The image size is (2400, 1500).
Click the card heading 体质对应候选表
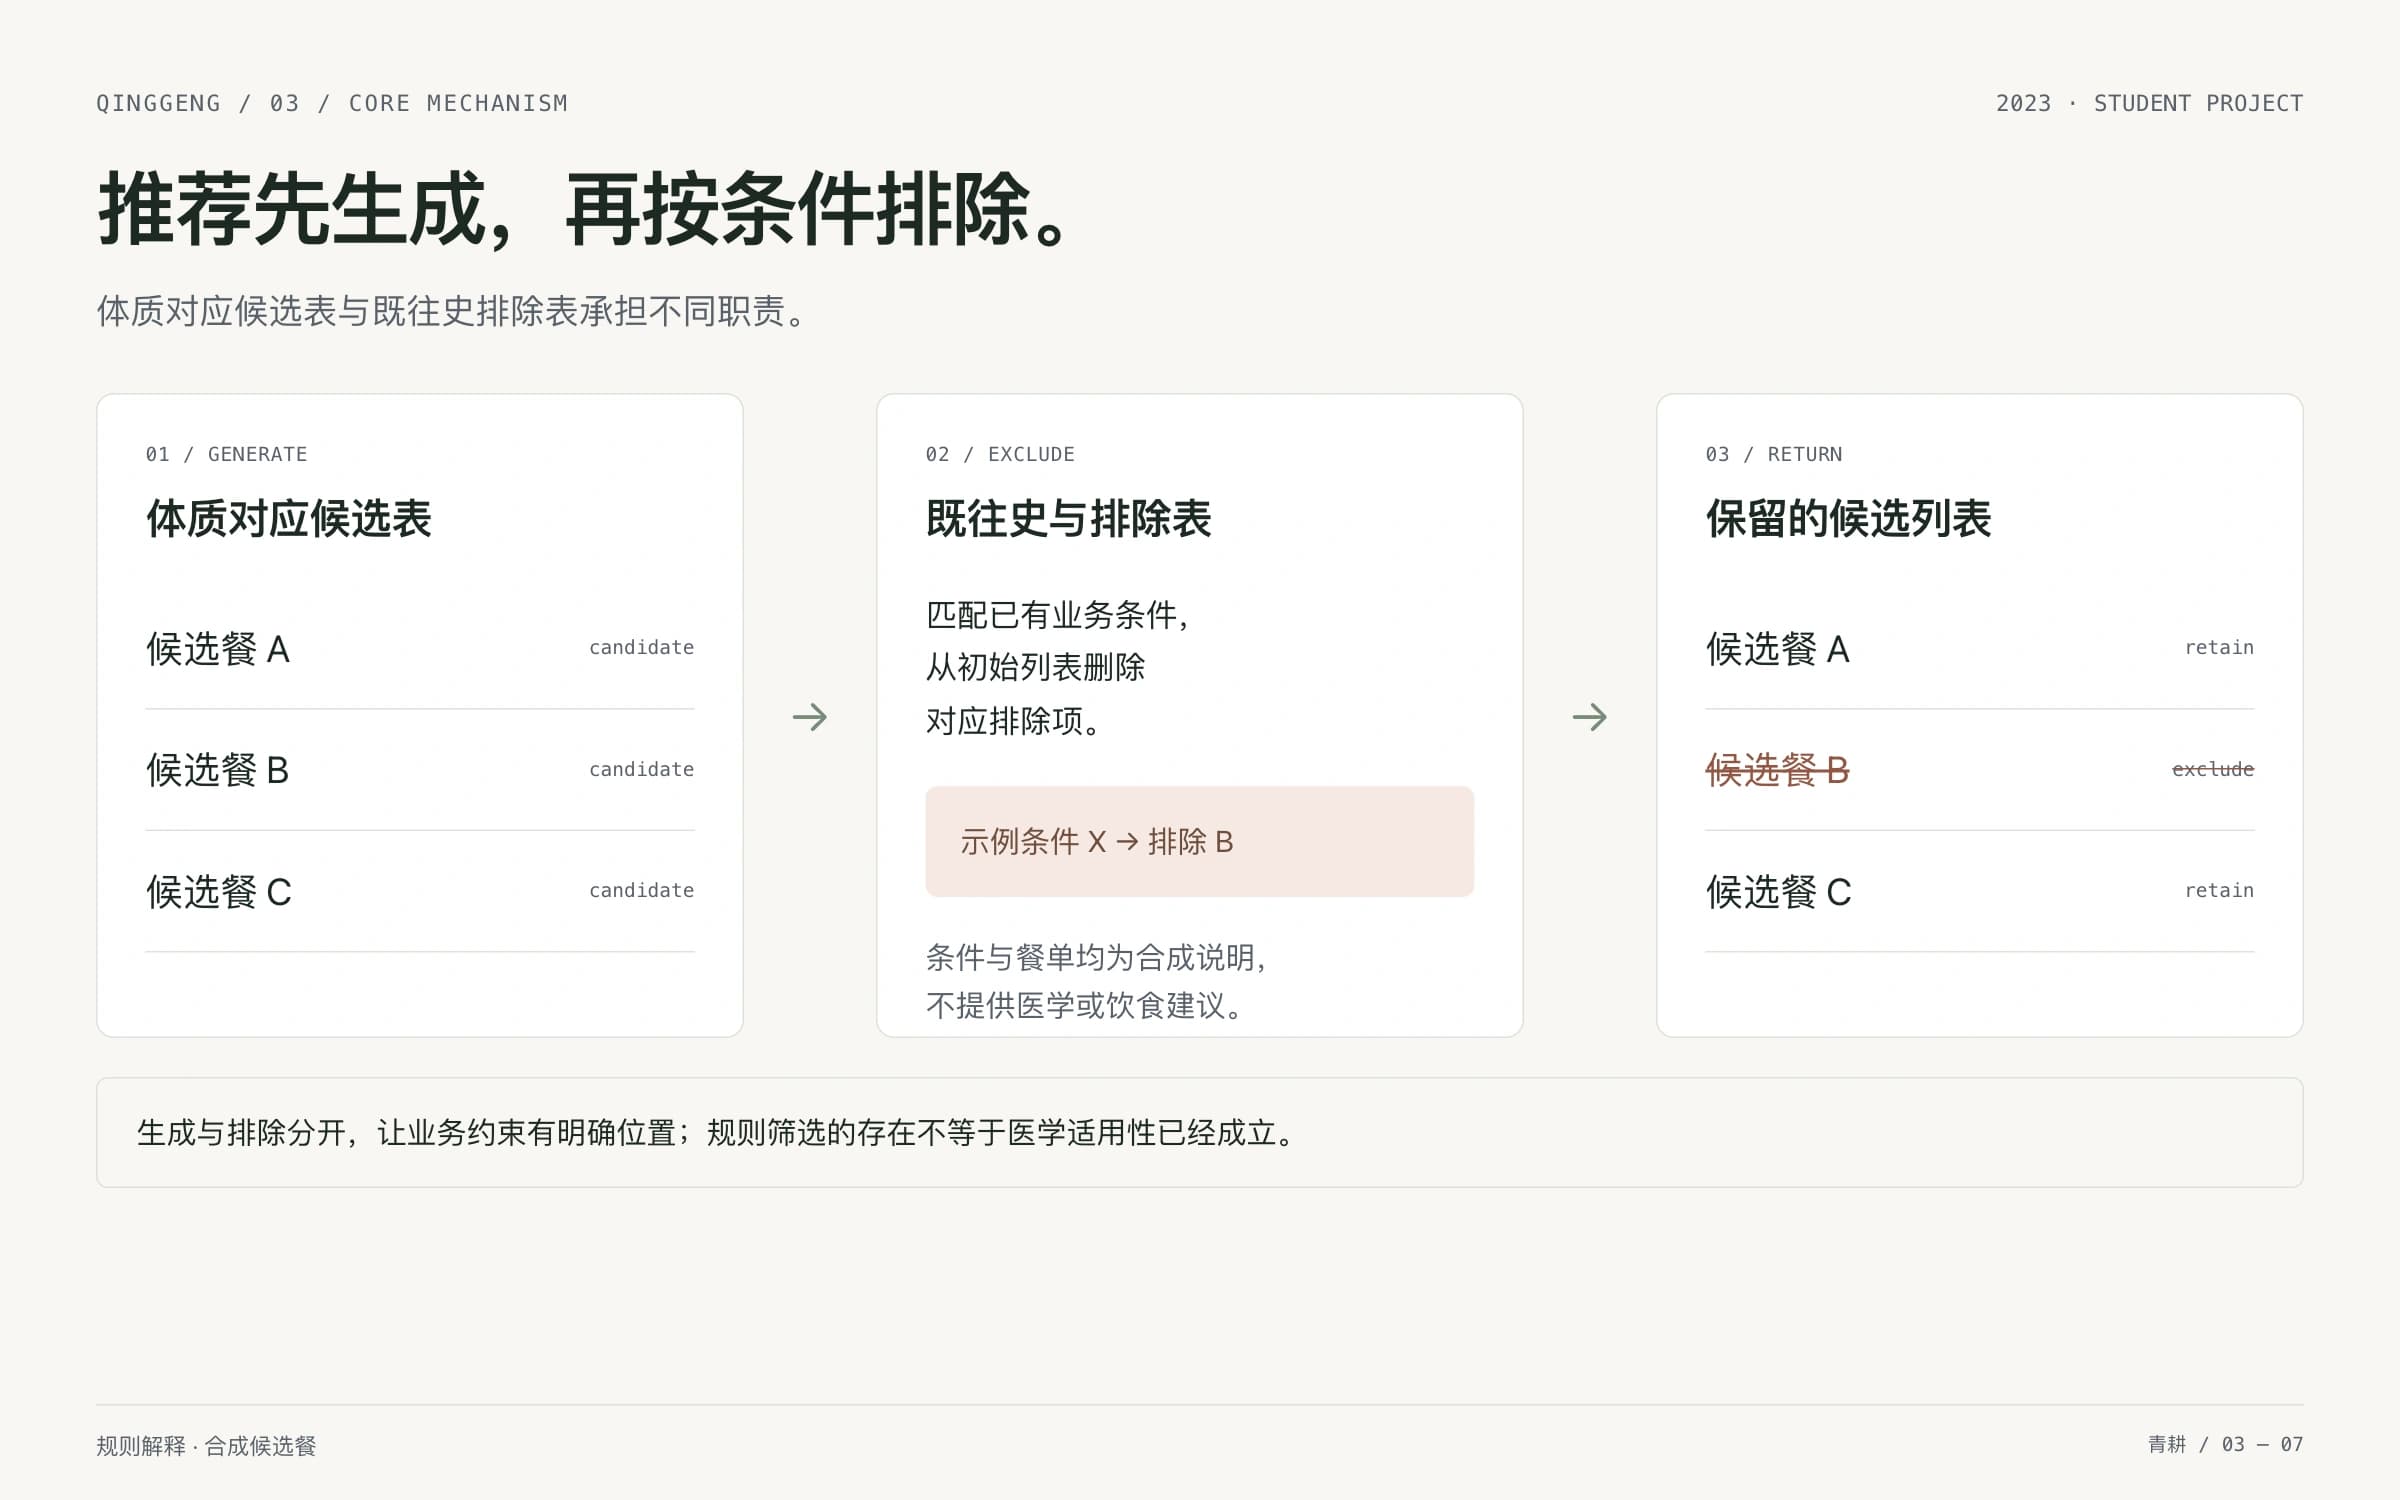pyautogui.click(x=289, y=518)
